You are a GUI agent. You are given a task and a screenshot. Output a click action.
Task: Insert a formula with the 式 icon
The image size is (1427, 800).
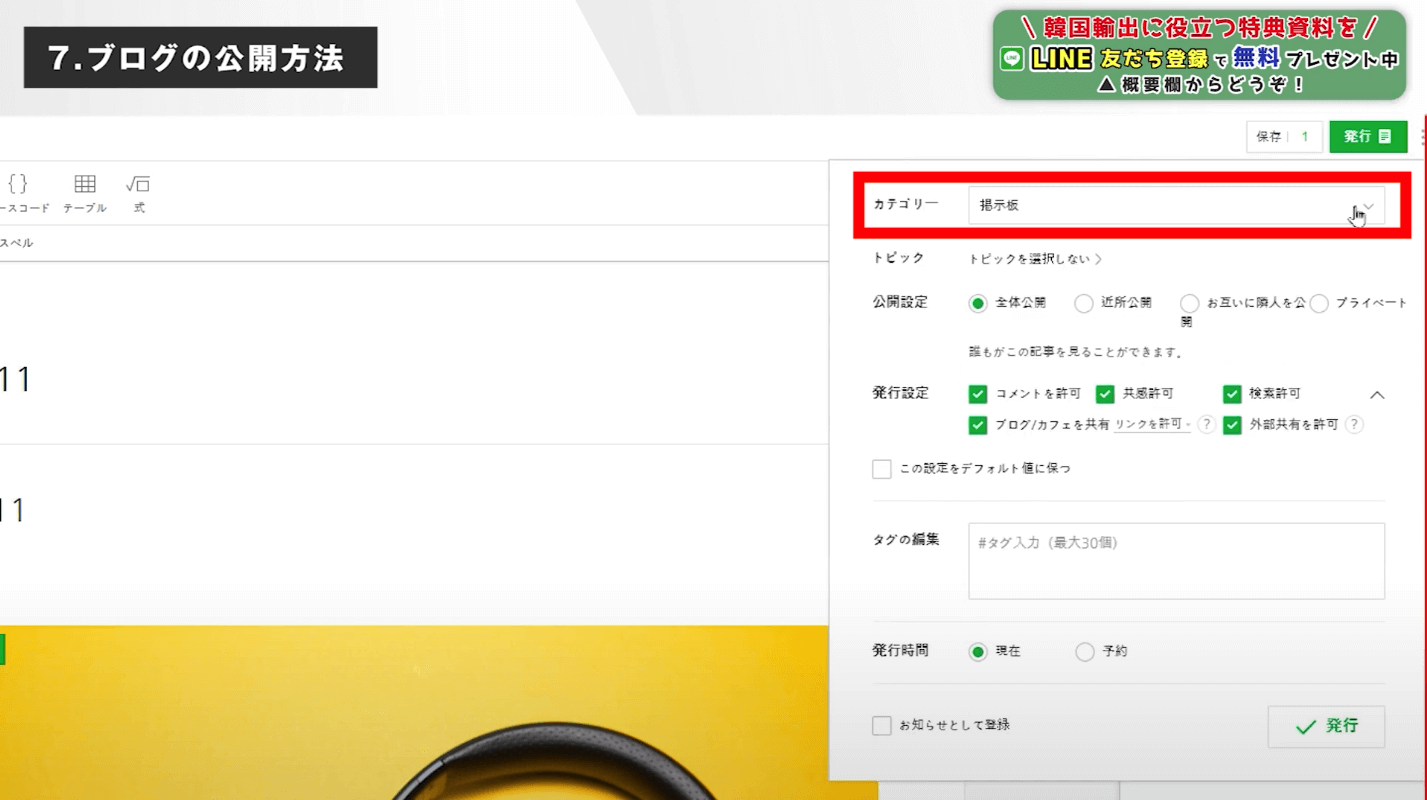pos(138,194)
